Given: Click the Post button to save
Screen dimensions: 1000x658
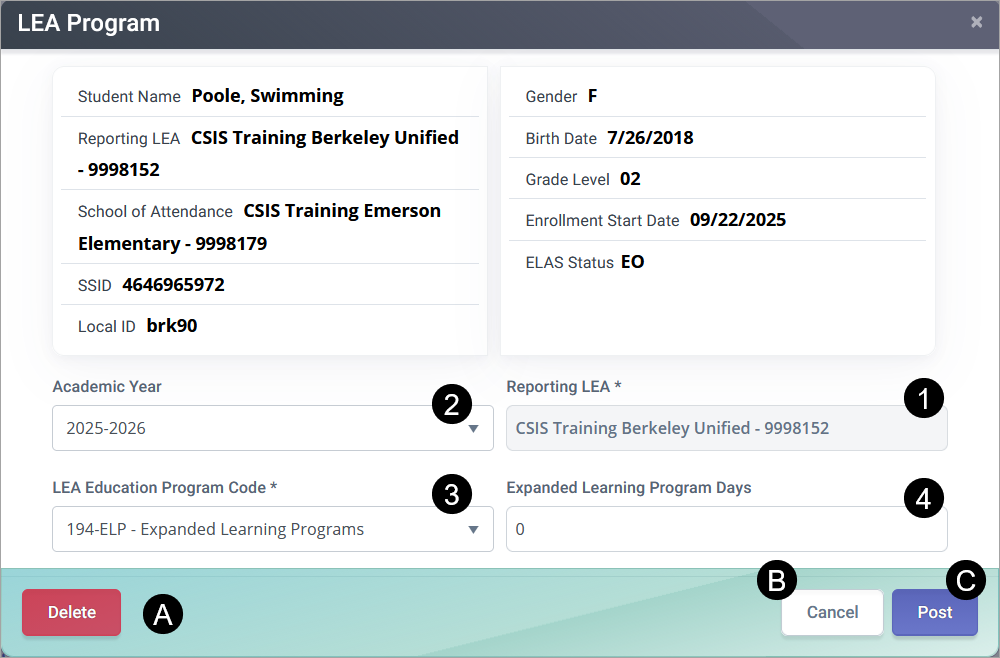Looking at the screenshot, I should [x=934, y=612].
